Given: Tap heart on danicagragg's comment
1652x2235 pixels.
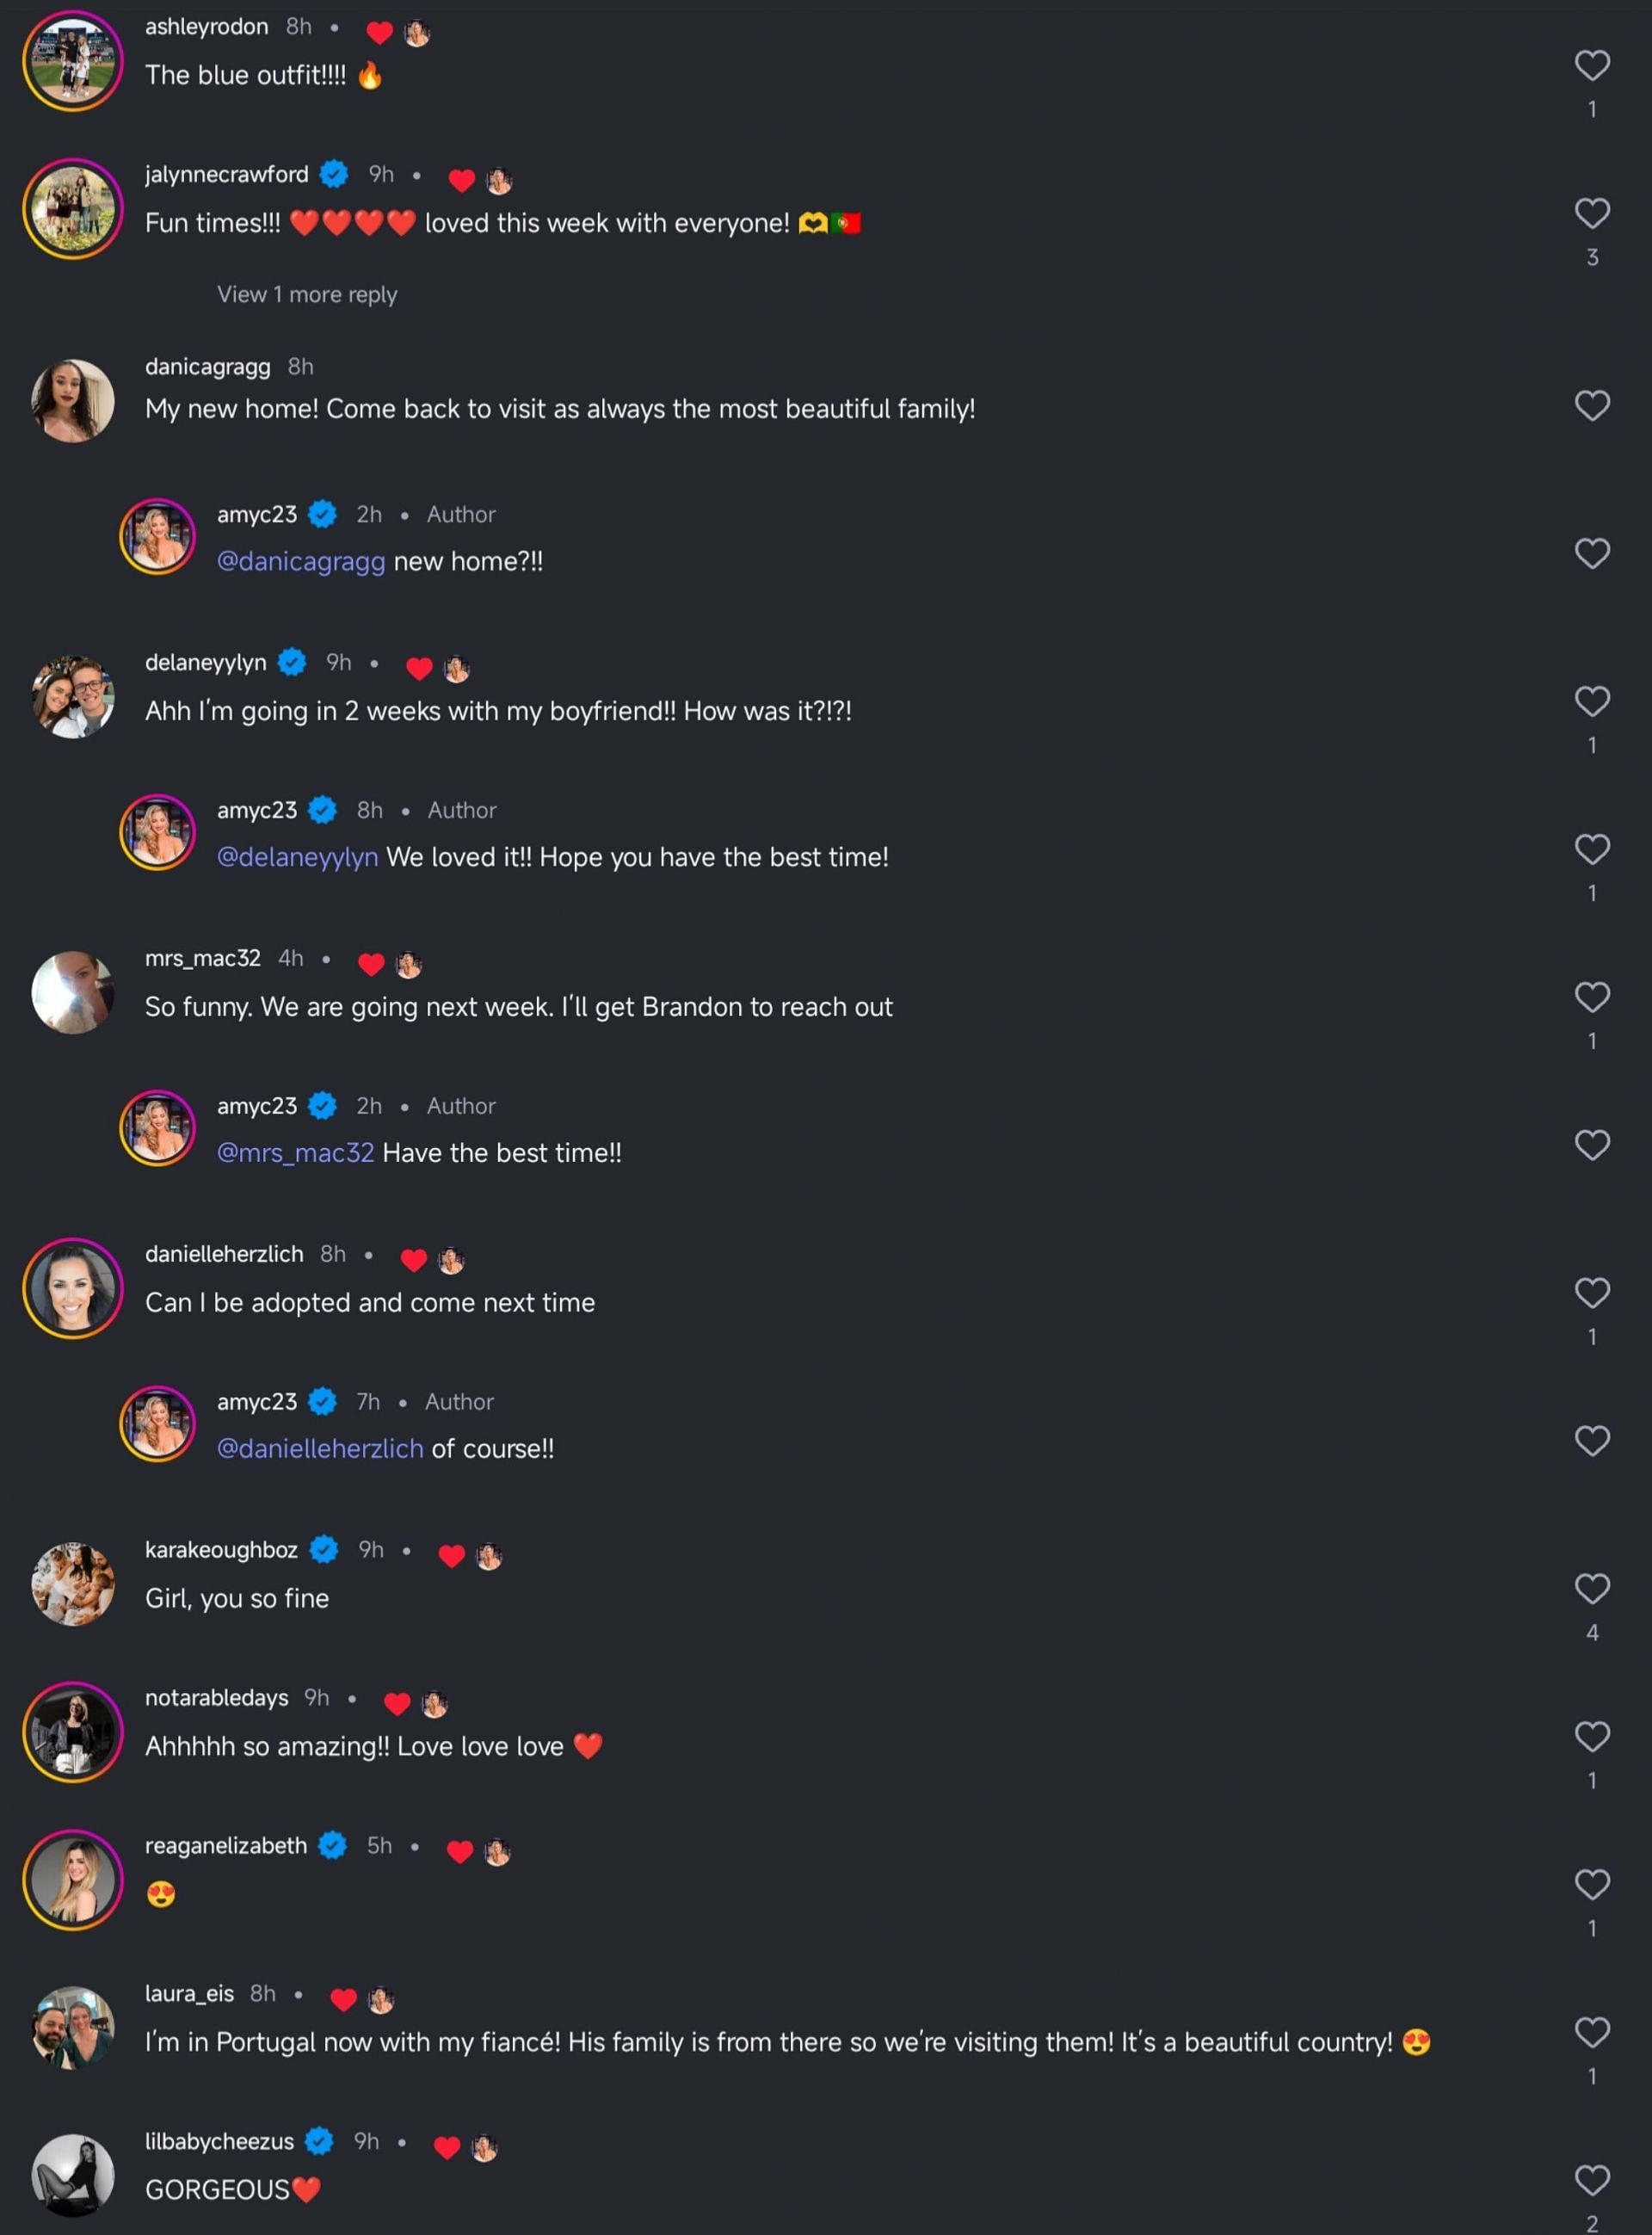Looking at the screenshot, I should [1591, 406].
